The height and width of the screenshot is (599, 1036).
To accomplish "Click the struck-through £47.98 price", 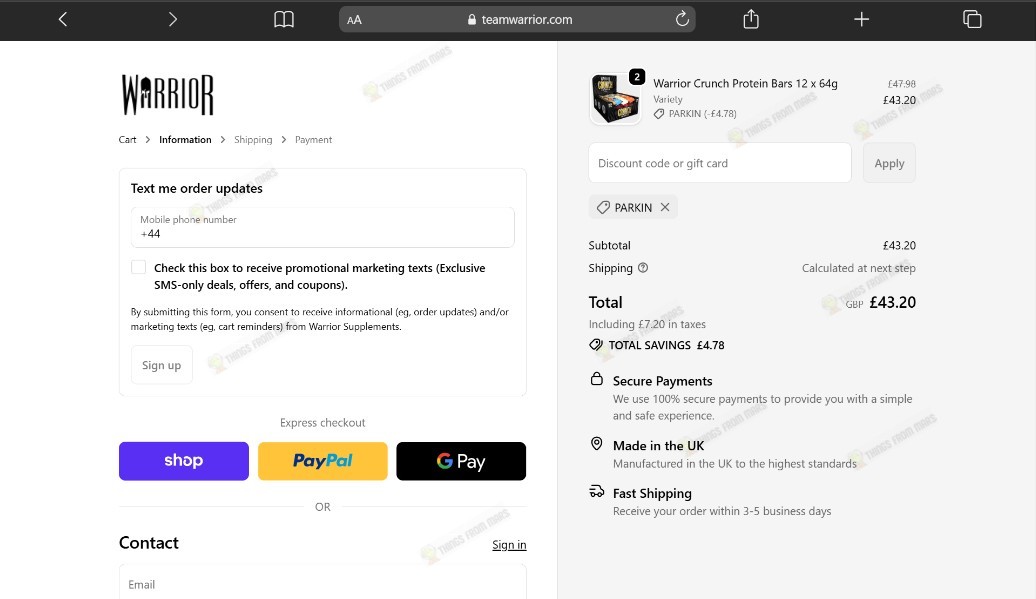I will pyautogui.click(x=901, y=84).
